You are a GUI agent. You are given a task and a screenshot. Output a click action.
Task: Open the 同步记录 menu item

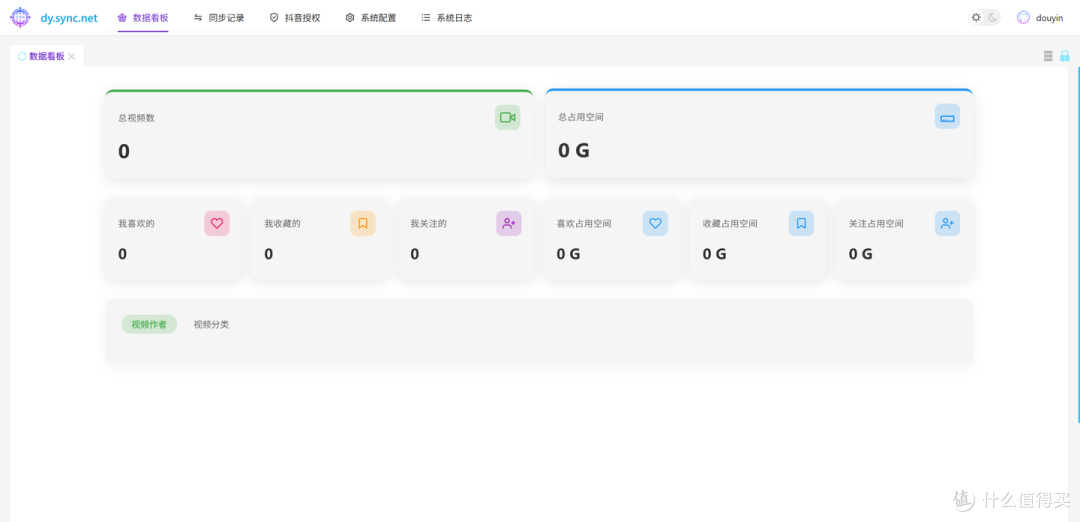[x=218, y=18]
